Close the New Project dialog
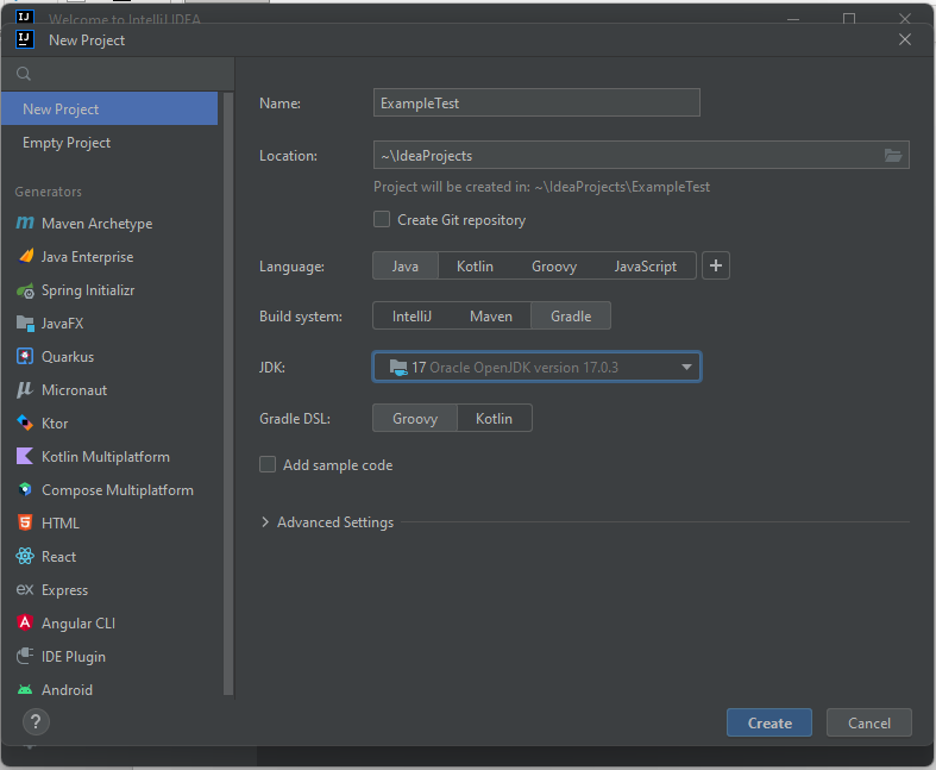The height and width of the screenshot is (770, 936). click(x=905, y=39)
